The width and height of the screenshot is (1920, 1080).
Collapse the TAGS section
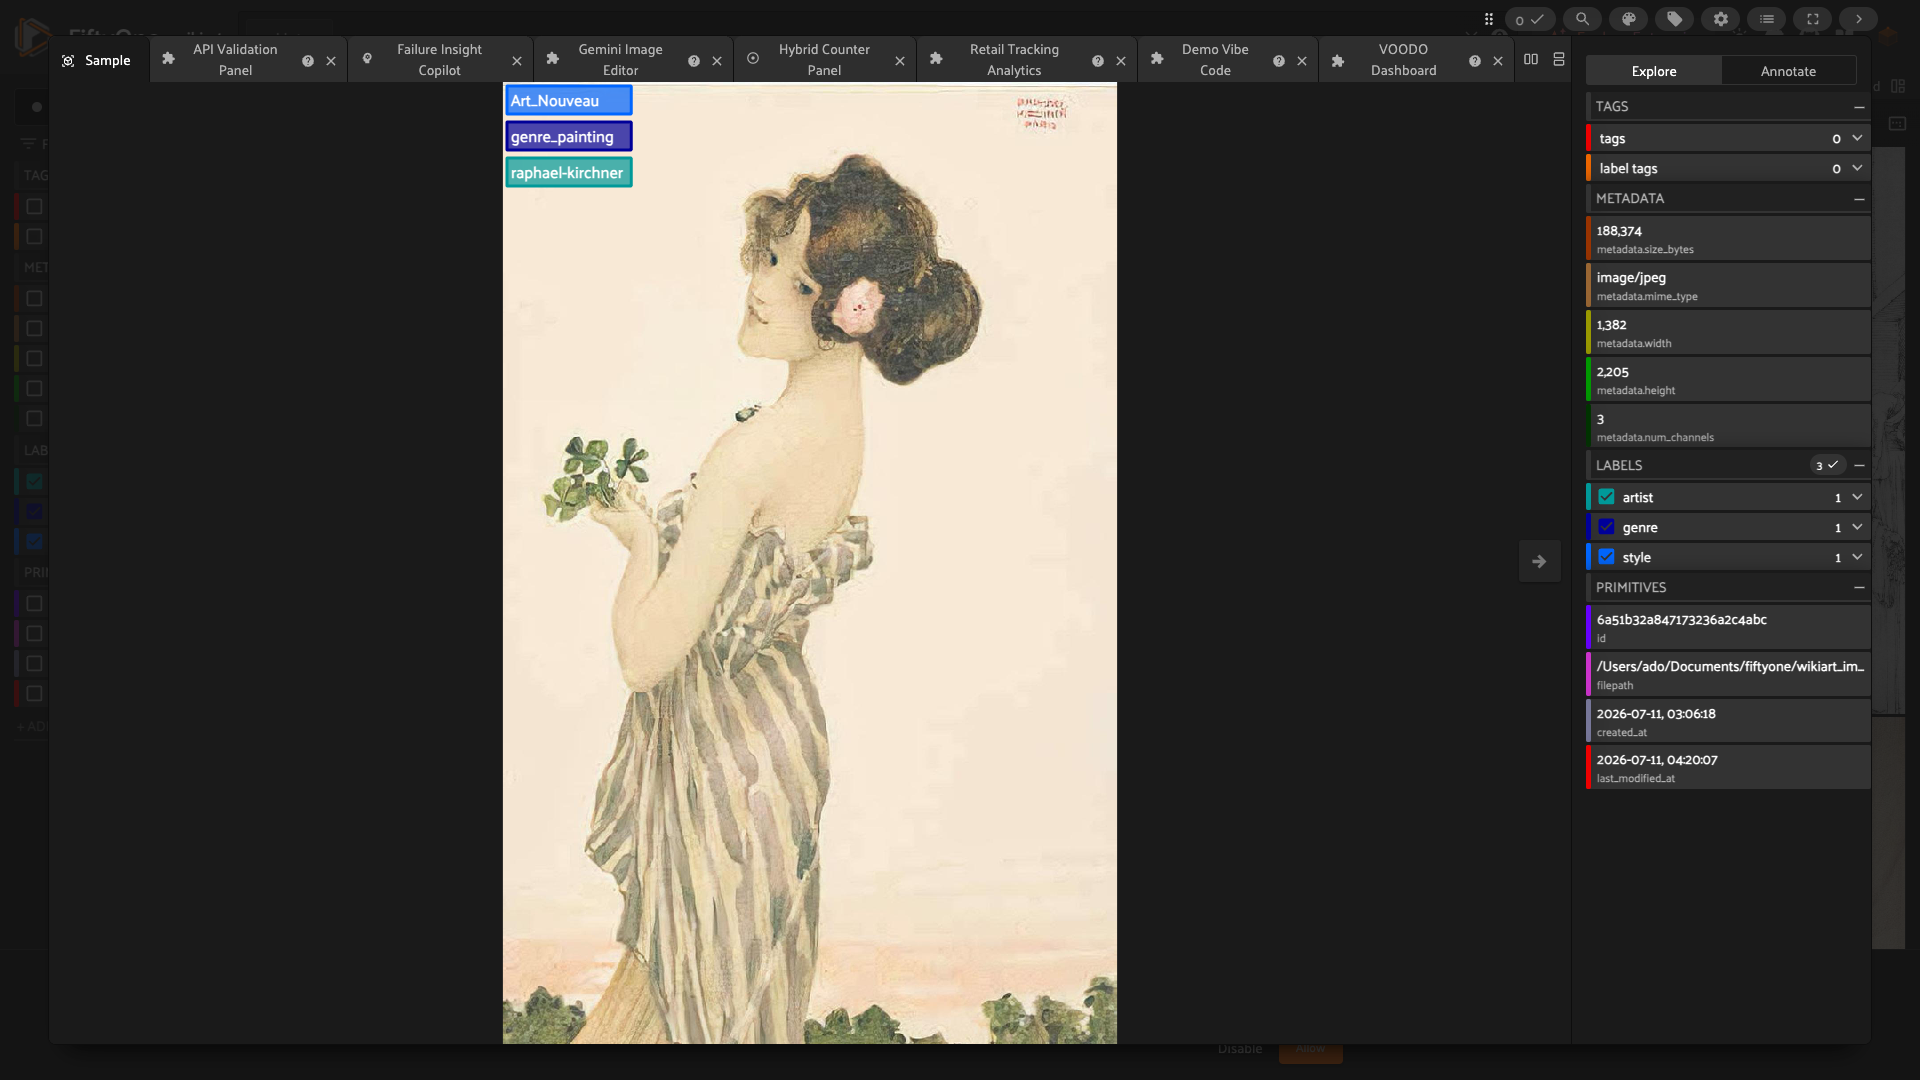1859,107
